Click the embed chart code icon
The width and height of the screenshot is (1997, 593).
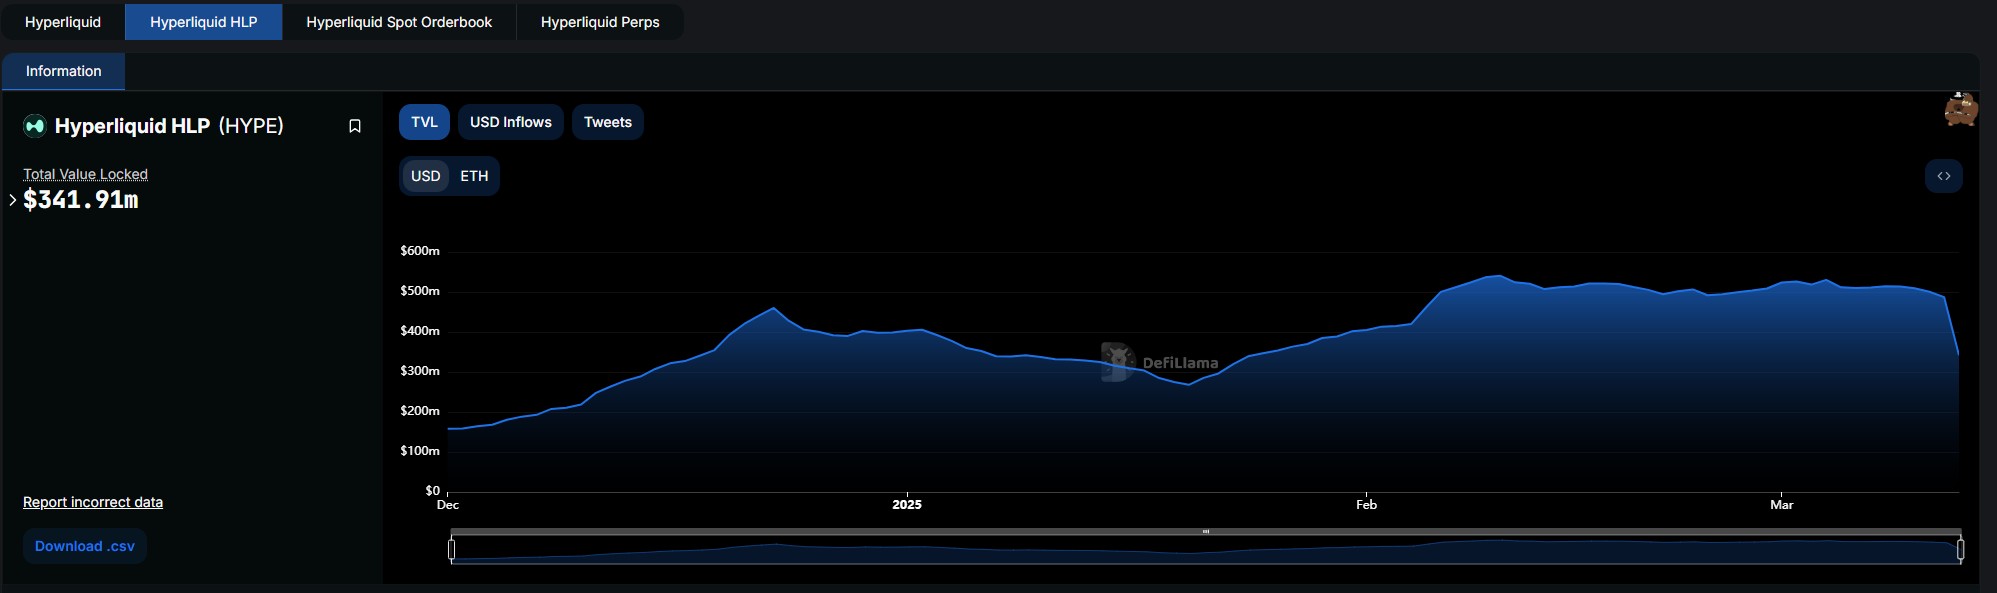tap(1943, 176)
